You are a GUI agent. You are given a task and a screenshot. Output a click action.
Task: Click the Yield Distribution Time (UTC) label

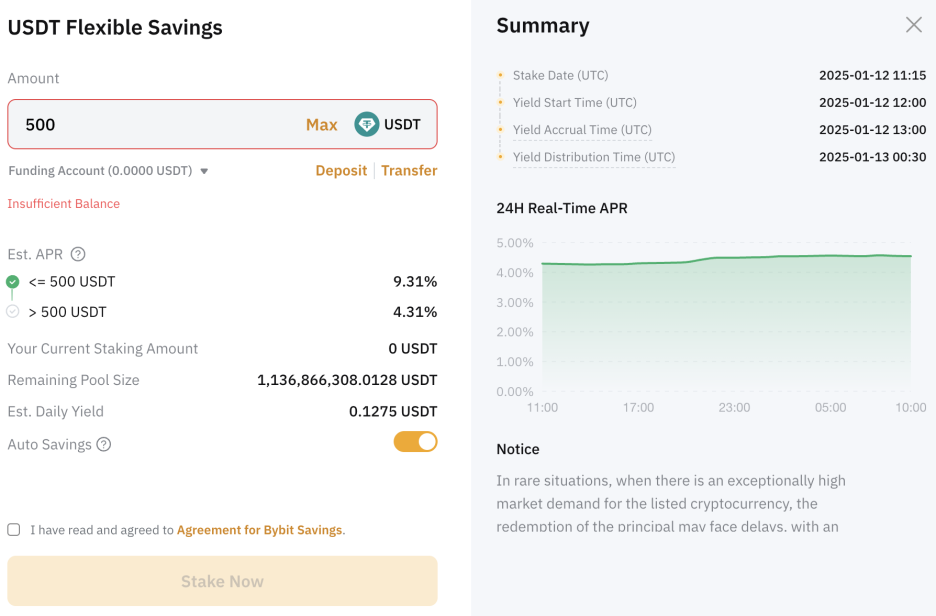[x=594, y=157]
